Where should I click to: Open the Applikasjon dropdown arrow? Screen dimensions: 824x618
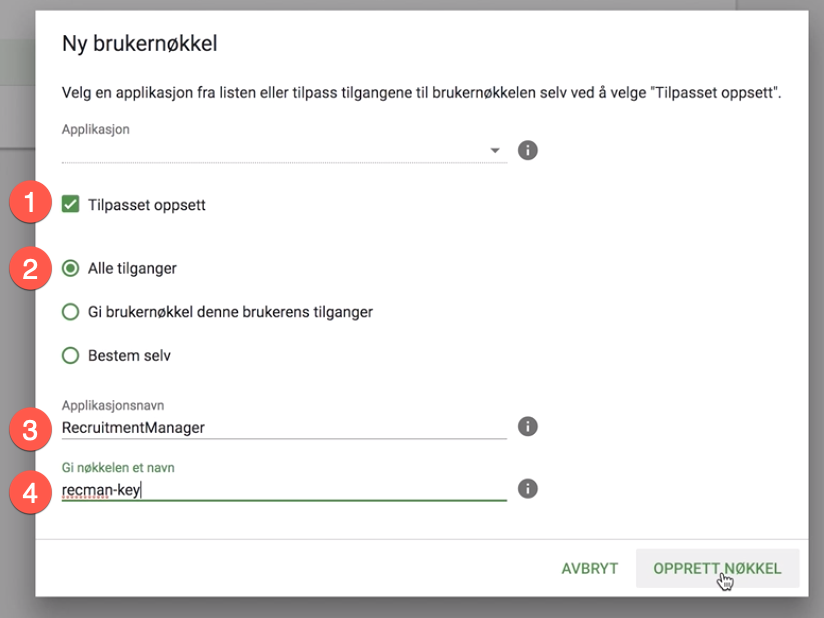tap(495, 151)
